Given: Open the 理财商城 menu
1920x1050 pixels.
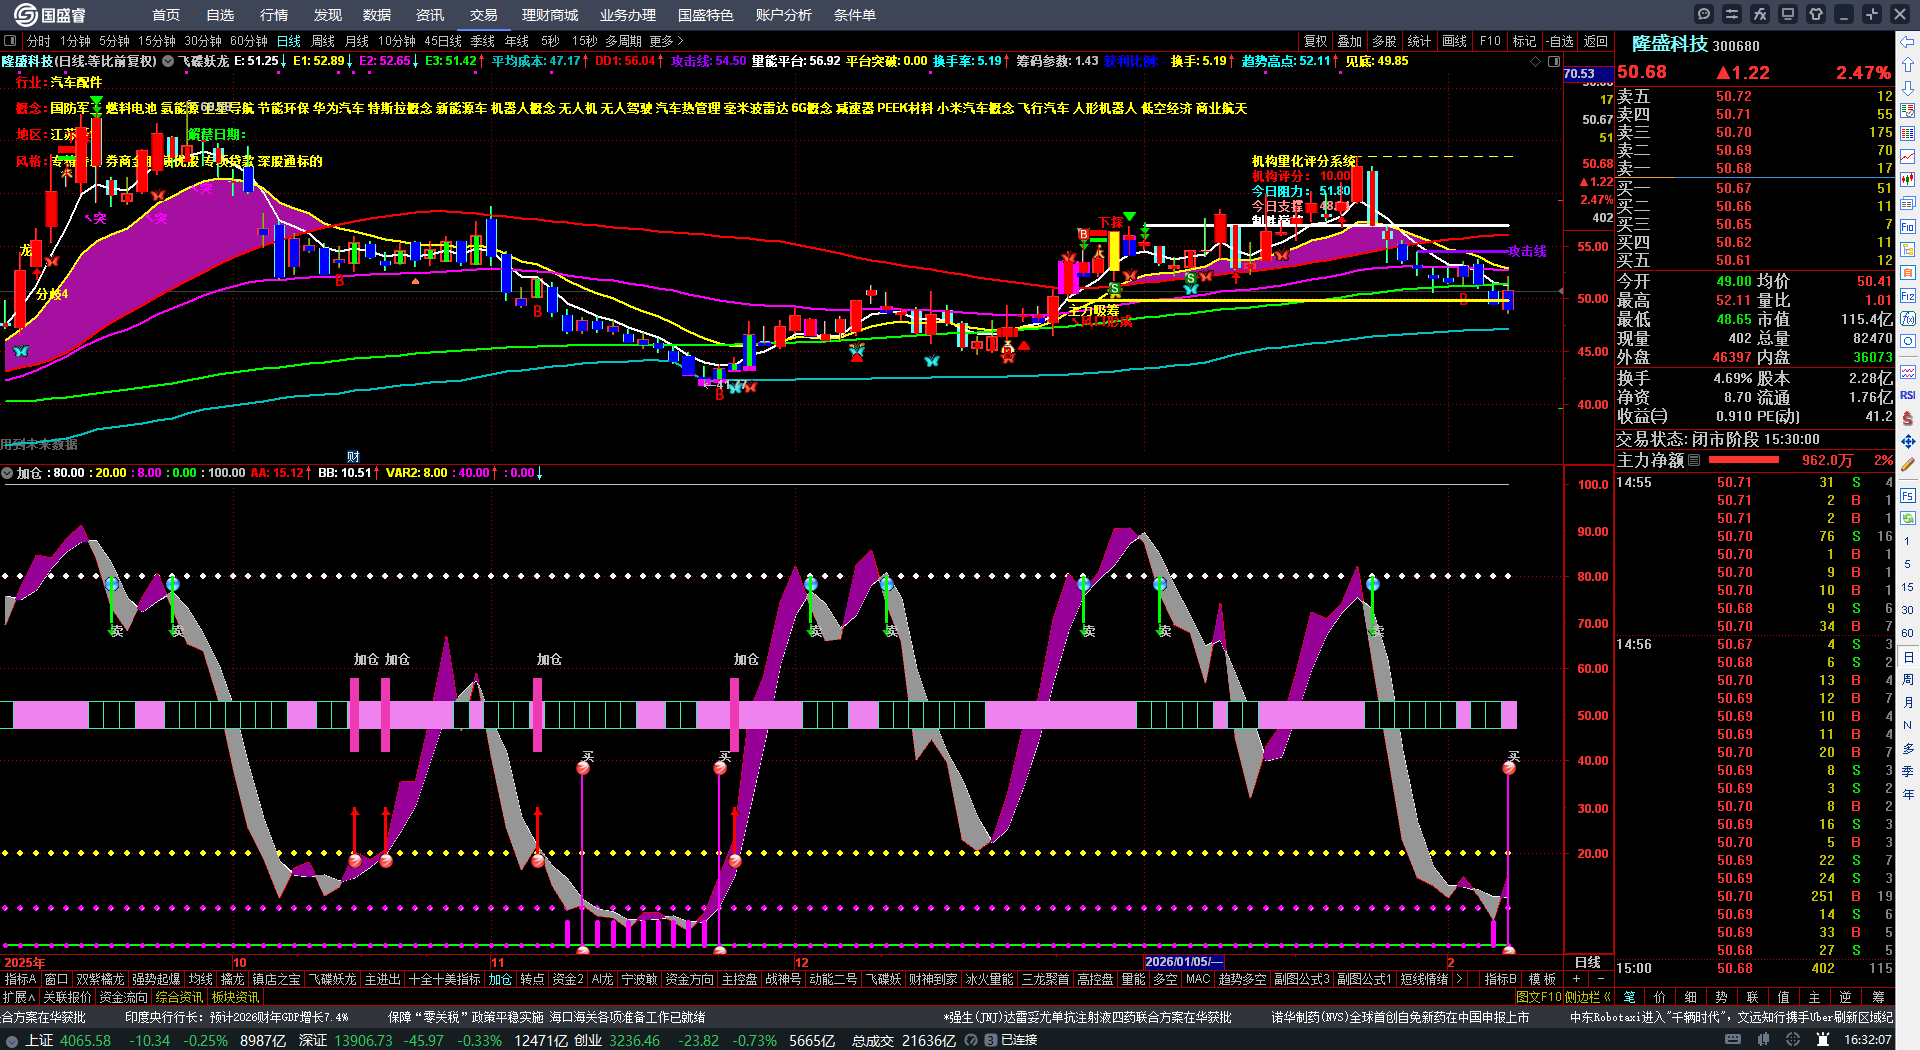Looking at the screenshot, I should click(550, 15).
